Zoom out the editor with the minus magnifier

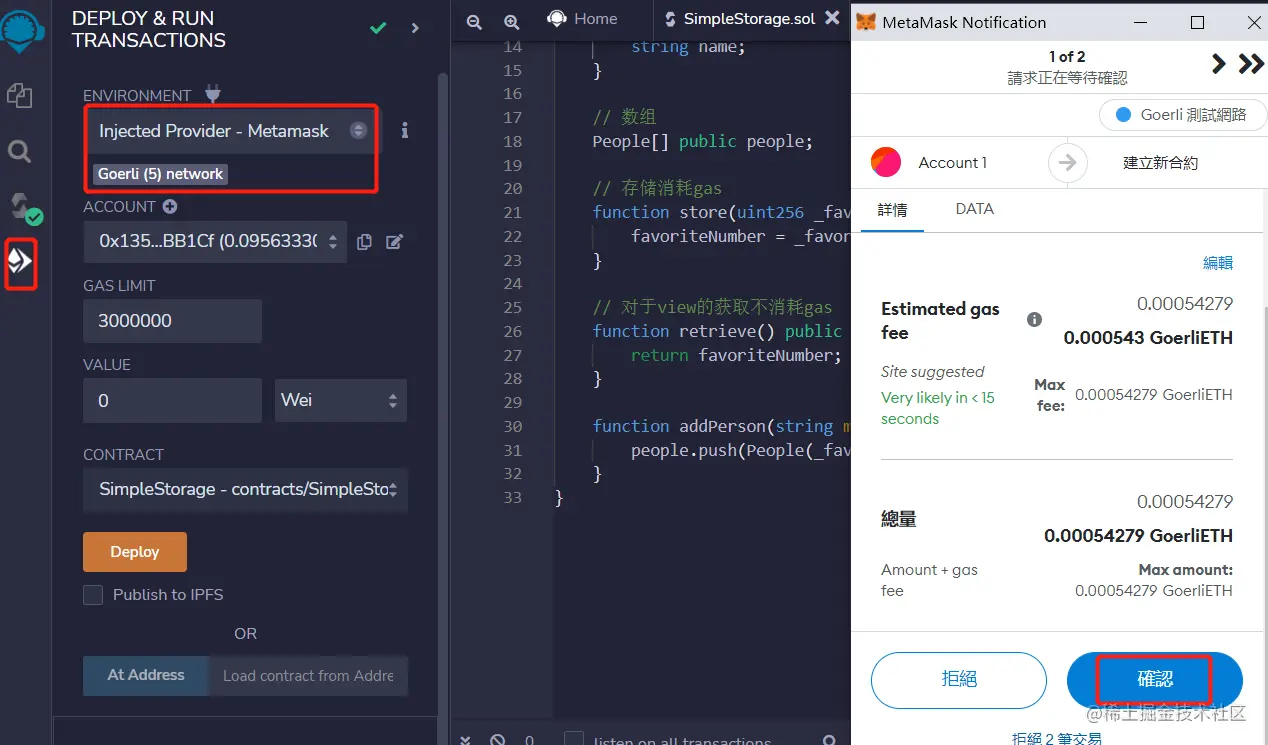click(x=474, y=21)
